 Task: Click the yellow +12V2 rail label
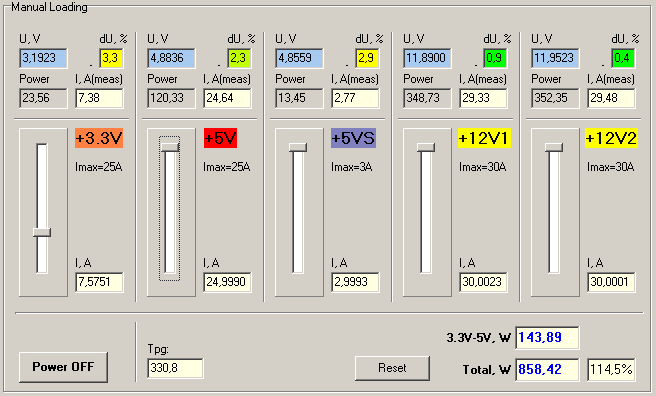coord(611,138)
